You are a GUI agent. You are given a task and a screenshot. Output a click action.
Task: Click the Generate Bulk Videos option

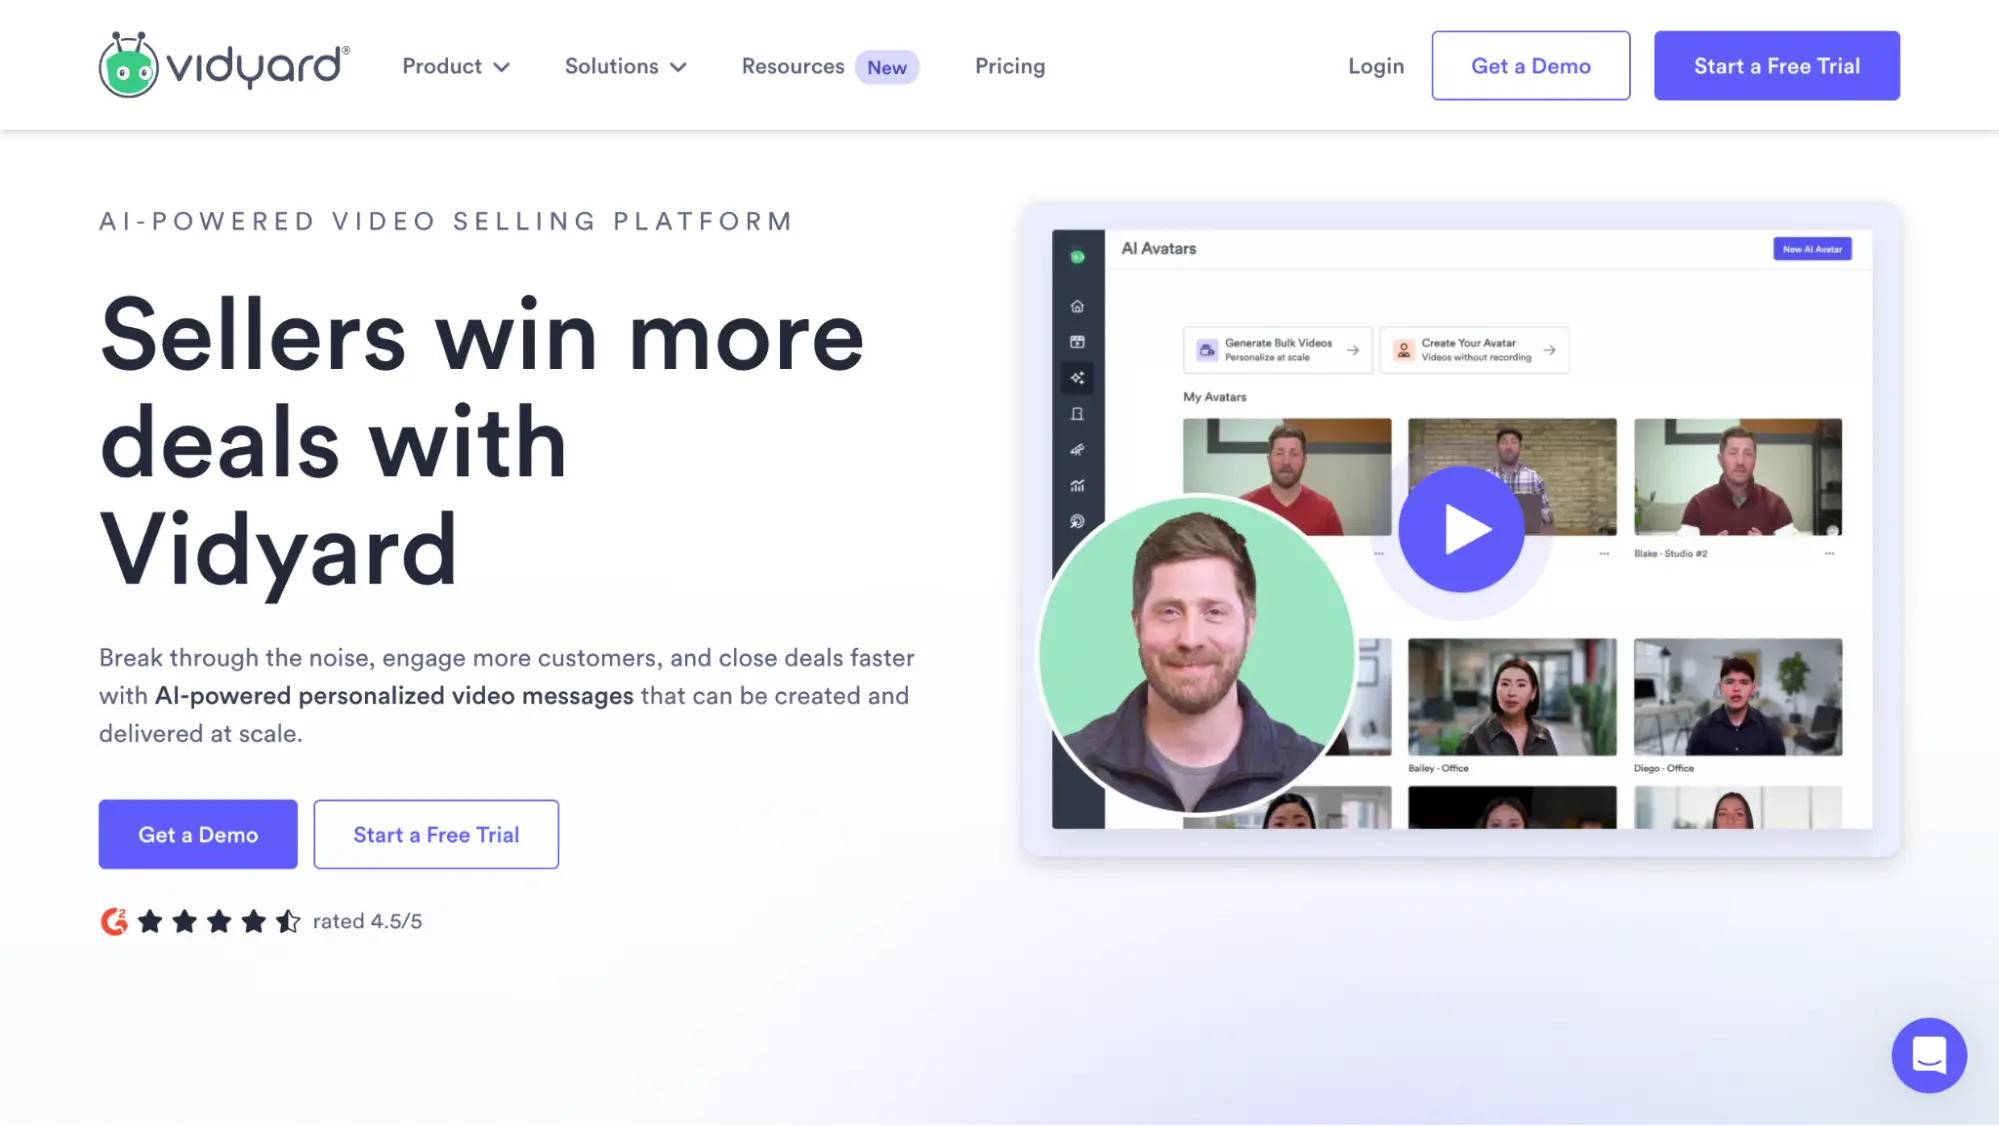[x=1275, y=349]
